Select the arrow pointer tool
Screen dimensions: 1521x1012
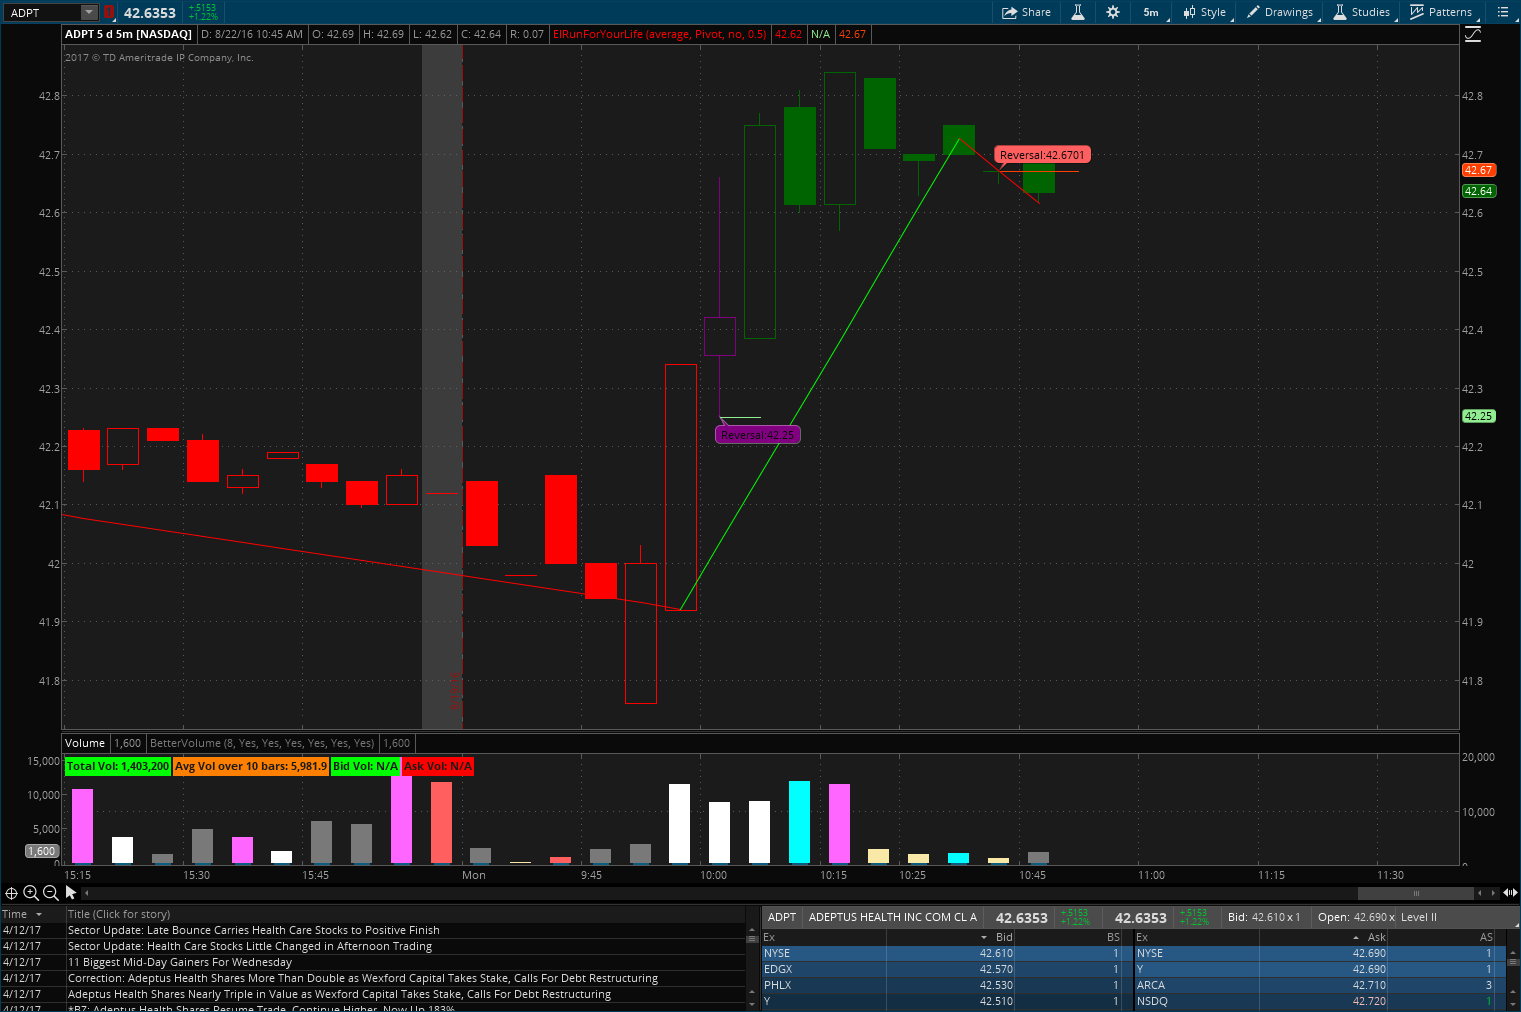[x=69, y=893]
